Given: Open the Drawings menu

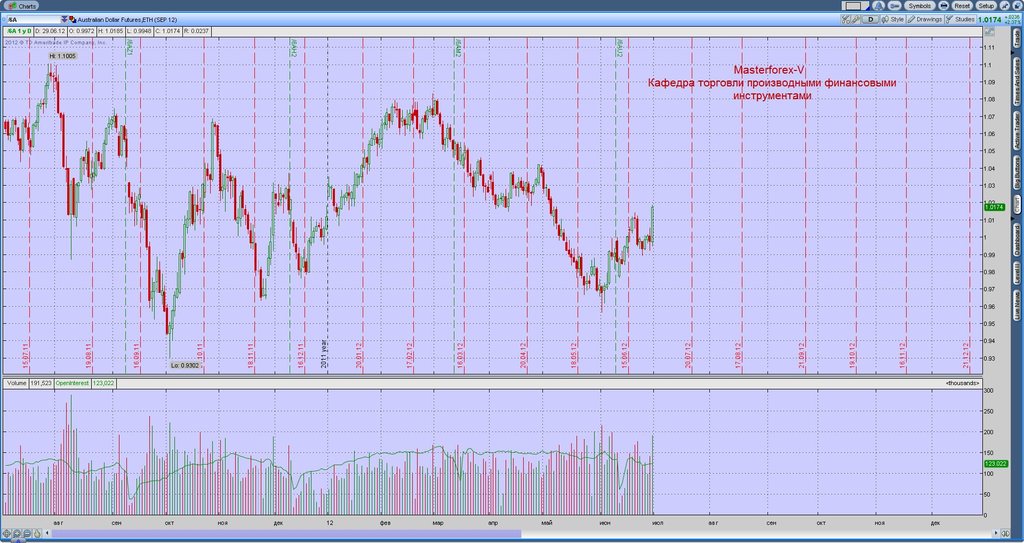Looking at the screenshot, I should 925,20.
